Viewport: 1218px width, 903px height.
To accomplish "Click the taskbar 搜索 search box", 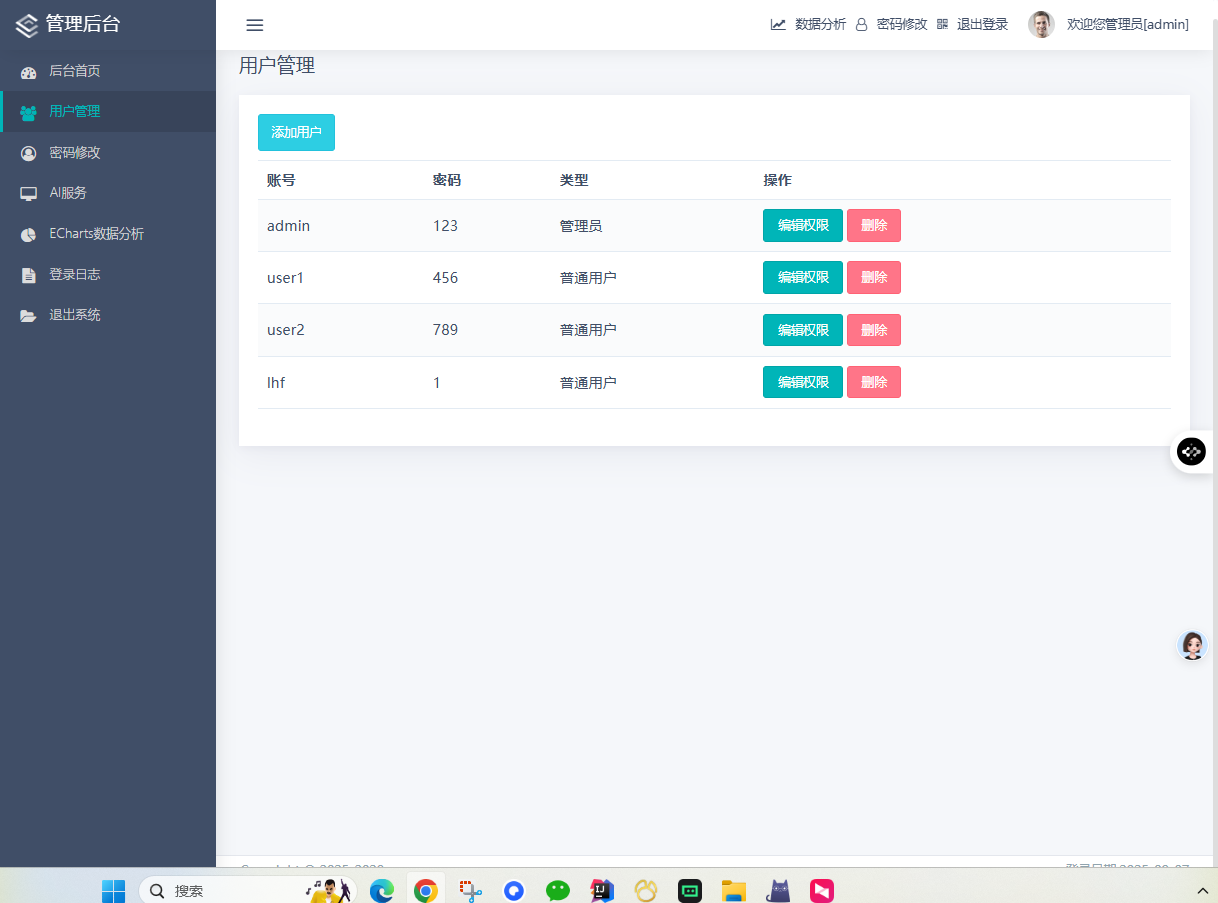I will [x=248, y=890].
